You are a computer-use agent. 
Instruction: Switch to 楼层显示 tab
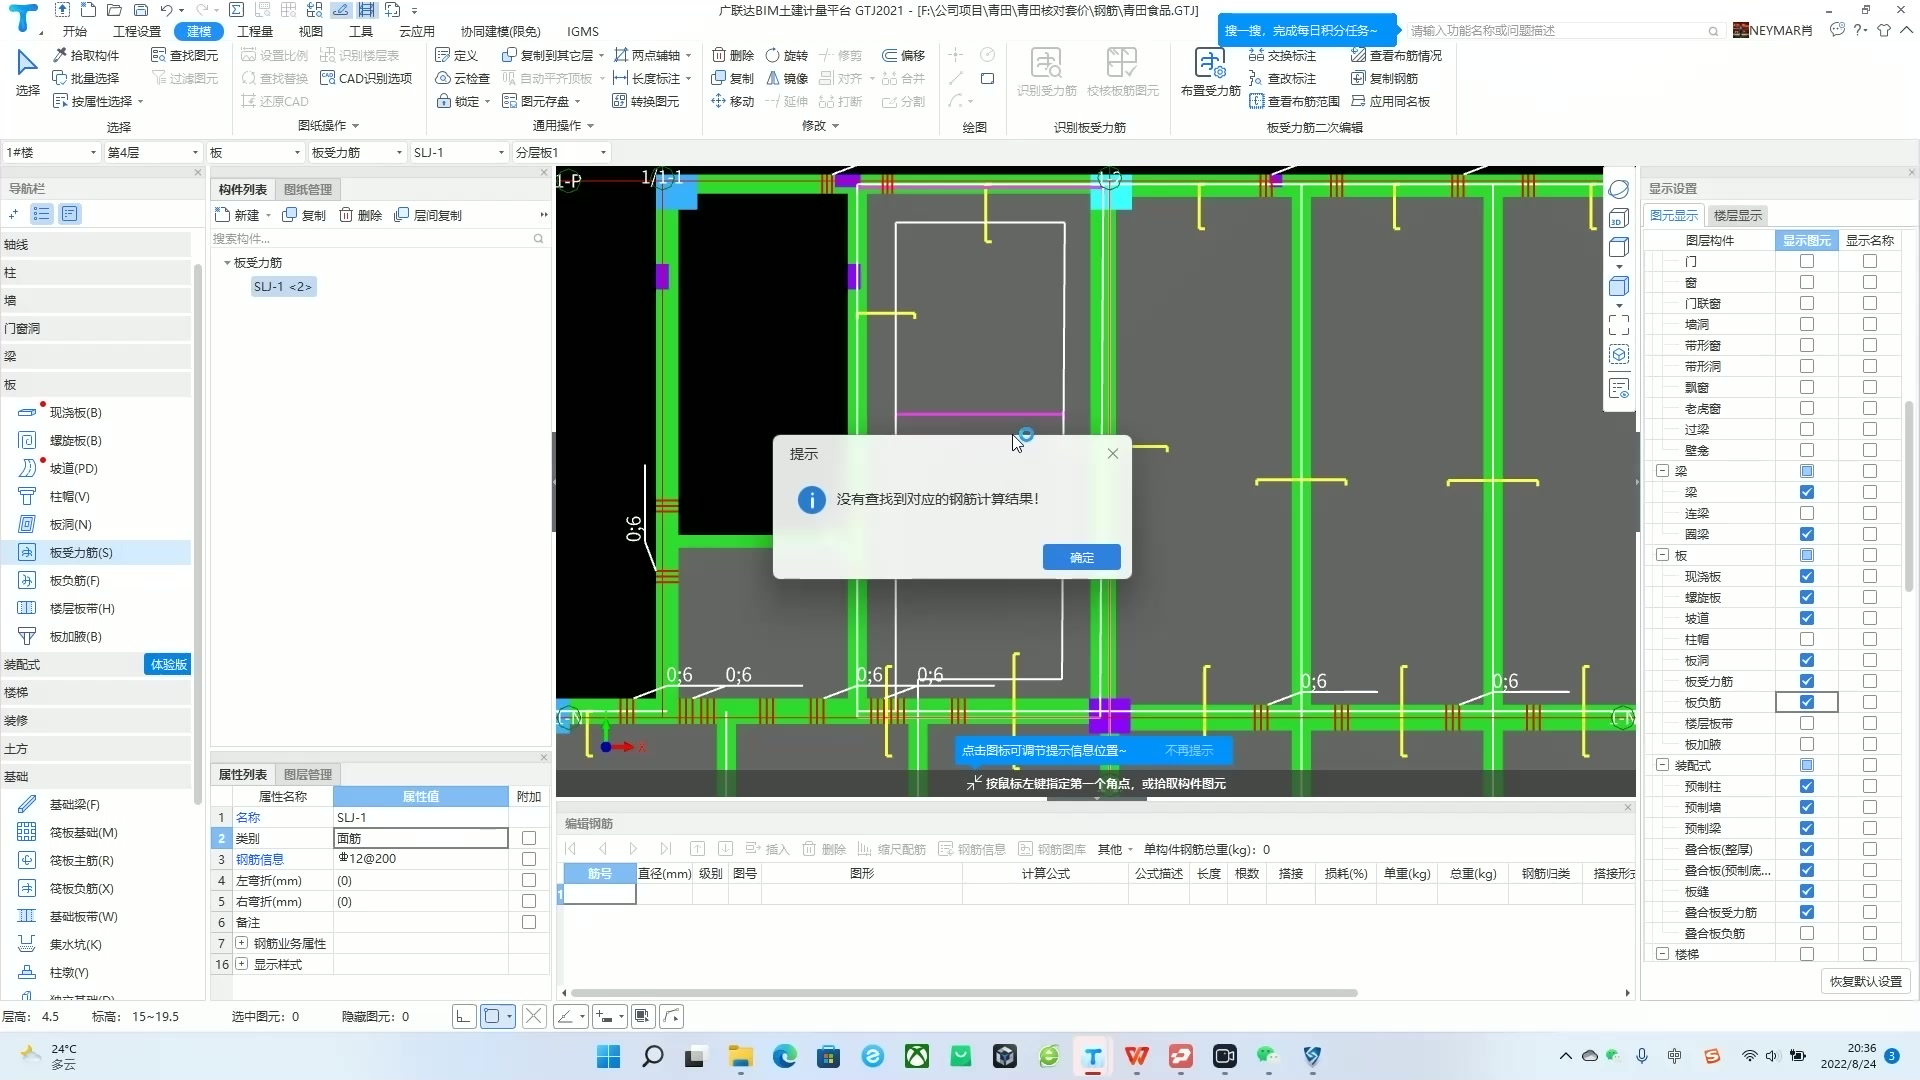1737,215
